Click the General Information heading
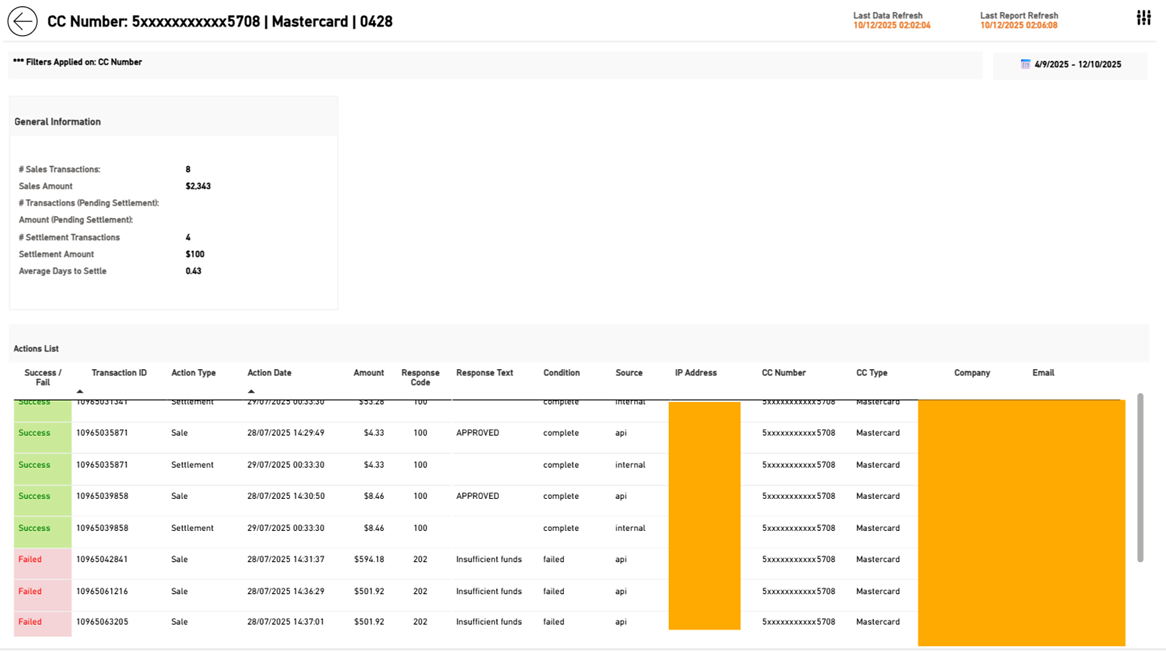1166x651 pixels. [x=57, y=122]
